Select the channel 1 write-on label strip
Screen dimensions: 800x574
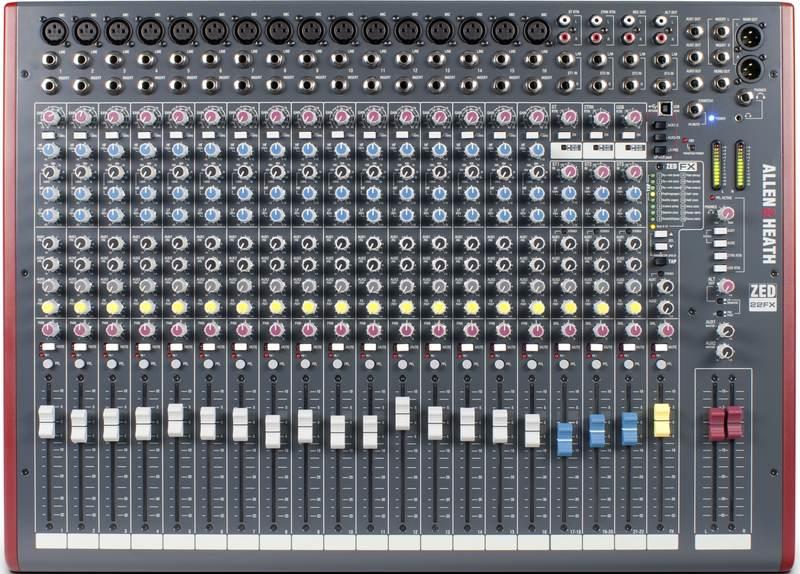(51, 541)
